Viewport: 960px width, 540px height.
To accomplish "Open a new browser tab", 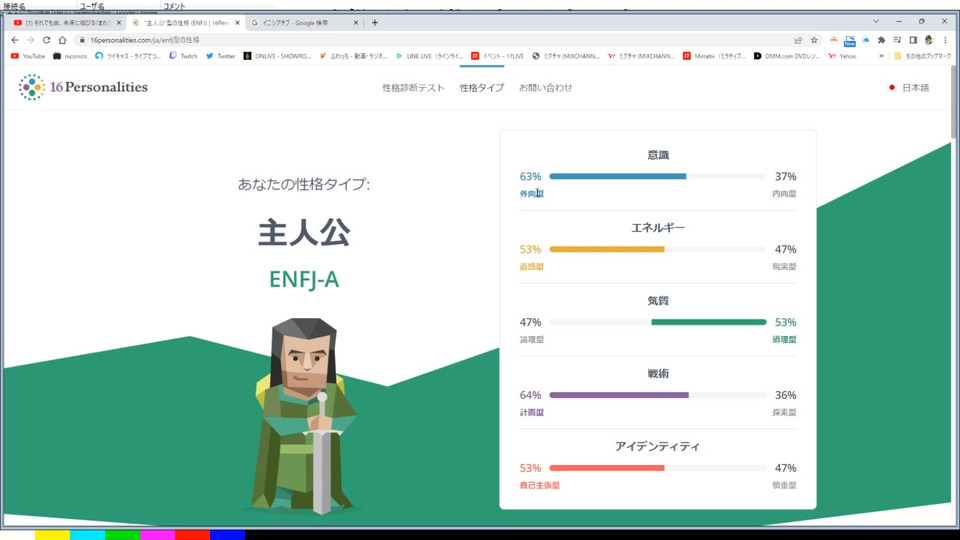I will (x=375, y=23).
